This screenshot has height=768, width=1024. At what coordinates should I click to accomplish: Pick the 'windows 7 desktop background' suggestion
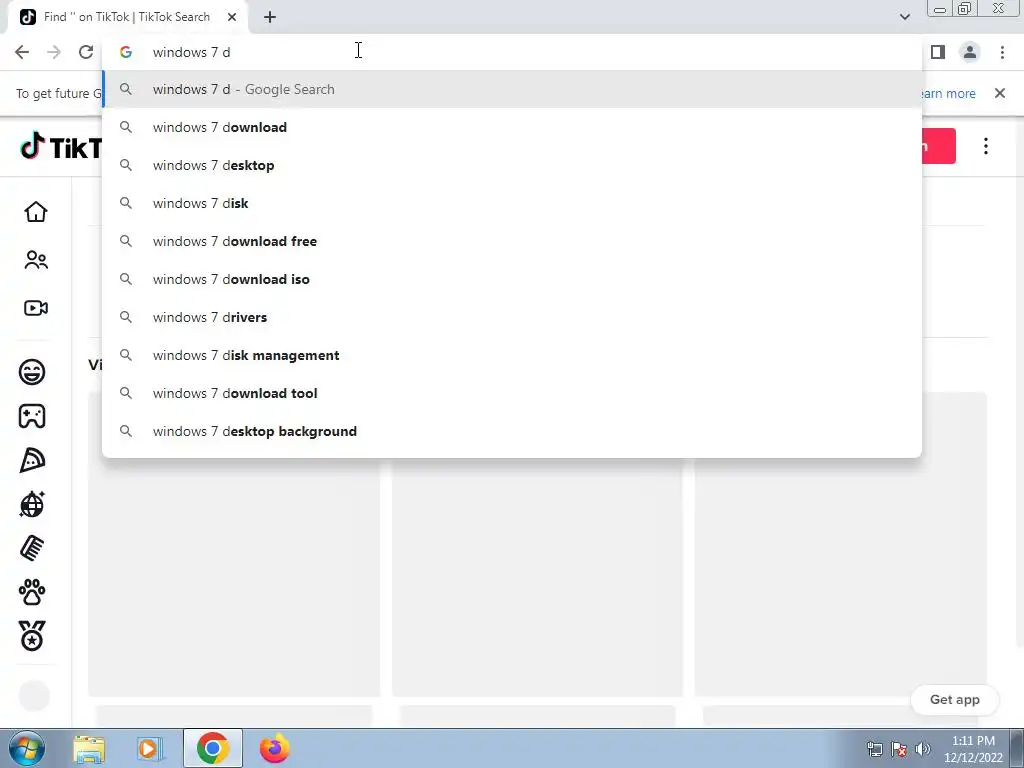pos(512,431)
